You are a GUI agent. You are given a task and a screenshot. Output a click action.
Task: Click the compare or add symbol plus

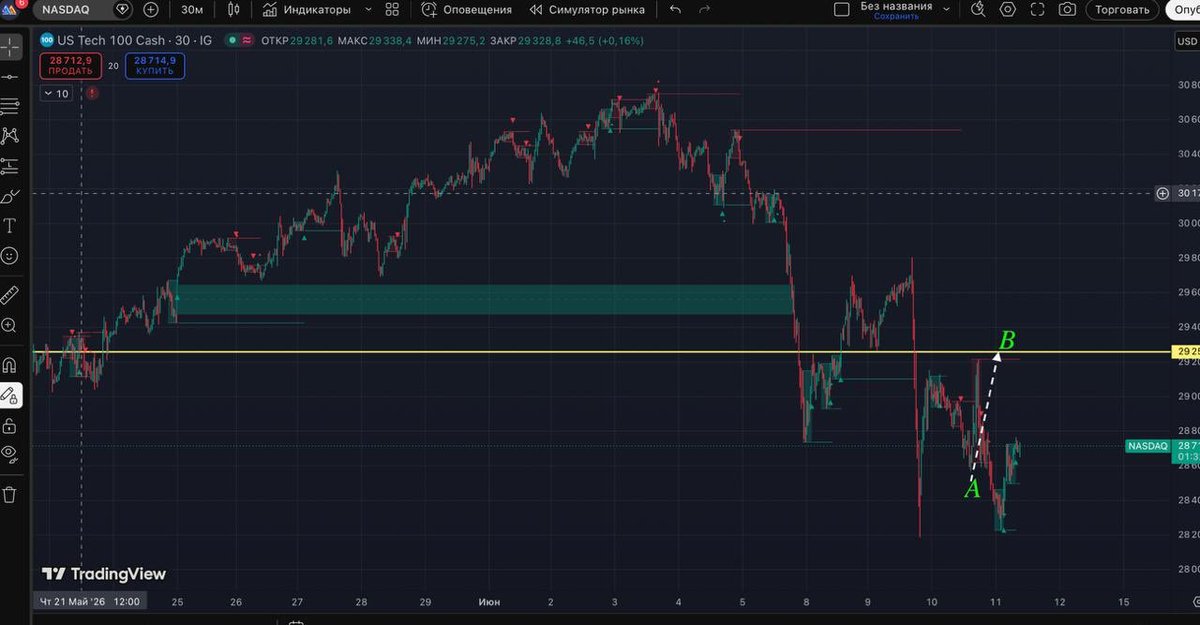click(151, 9)
